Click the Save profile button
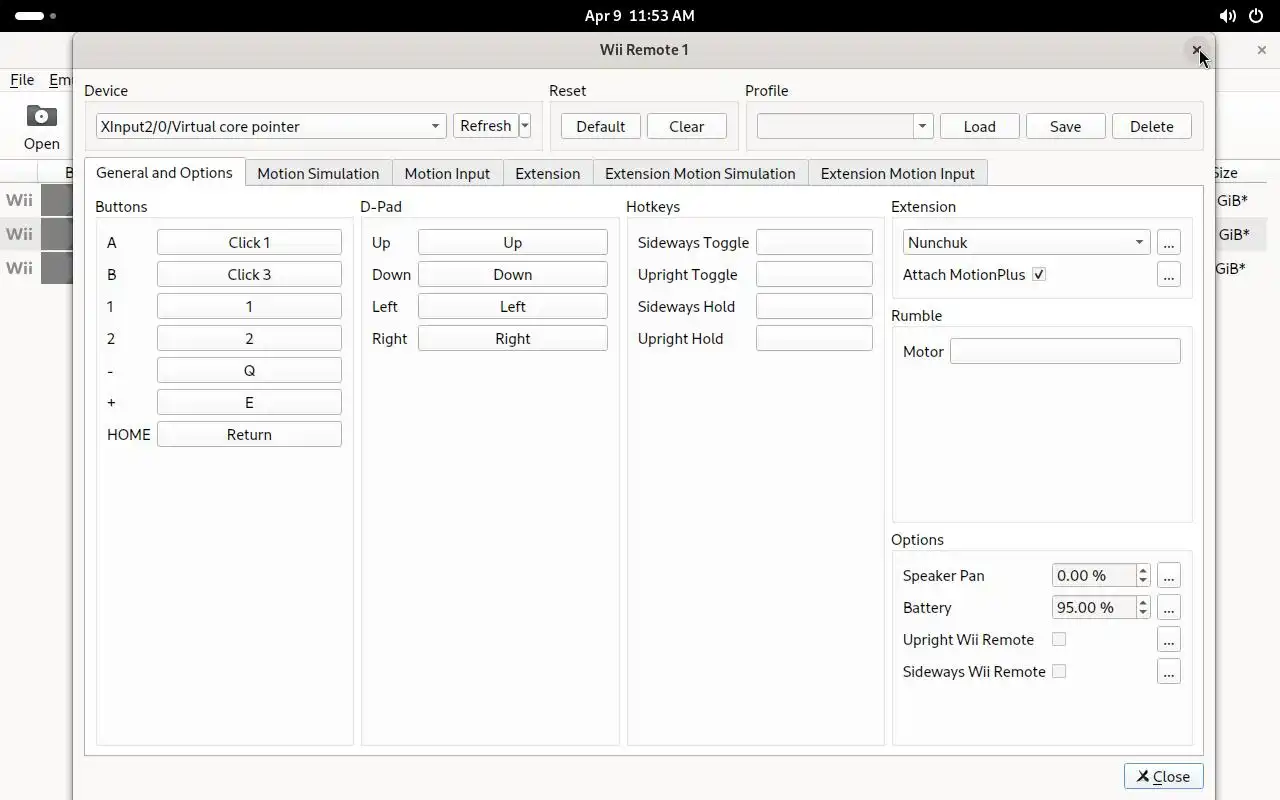This screenshot has height=800, width=1280. click(x=1065, y=126)
